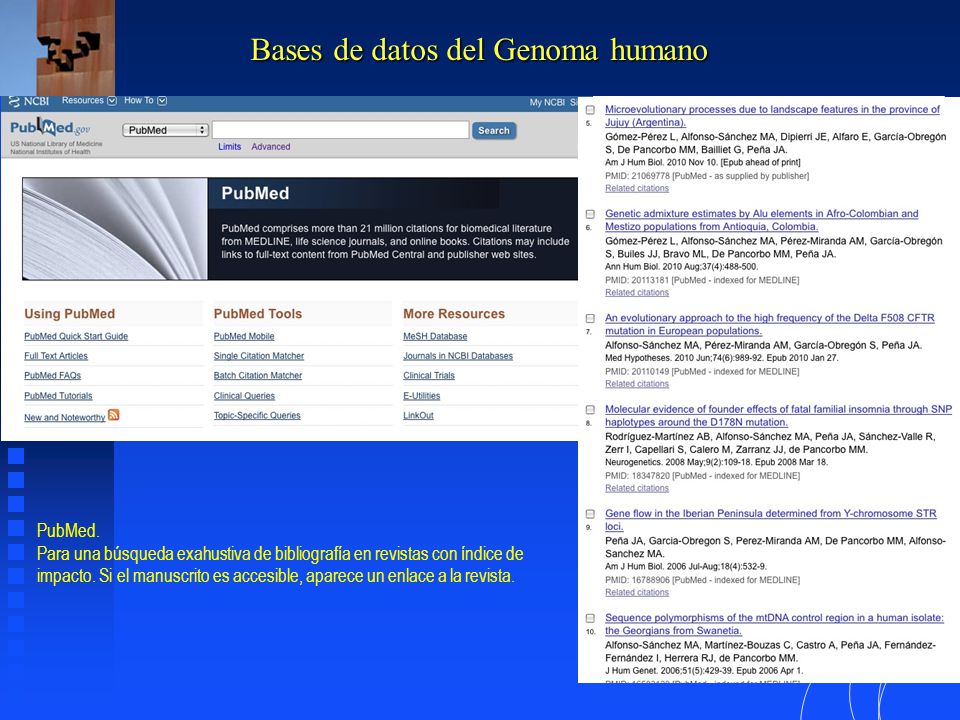Viewport: 960px width, 720px height.
Task: Open the Advanced search link
Action: coord(271,147)
